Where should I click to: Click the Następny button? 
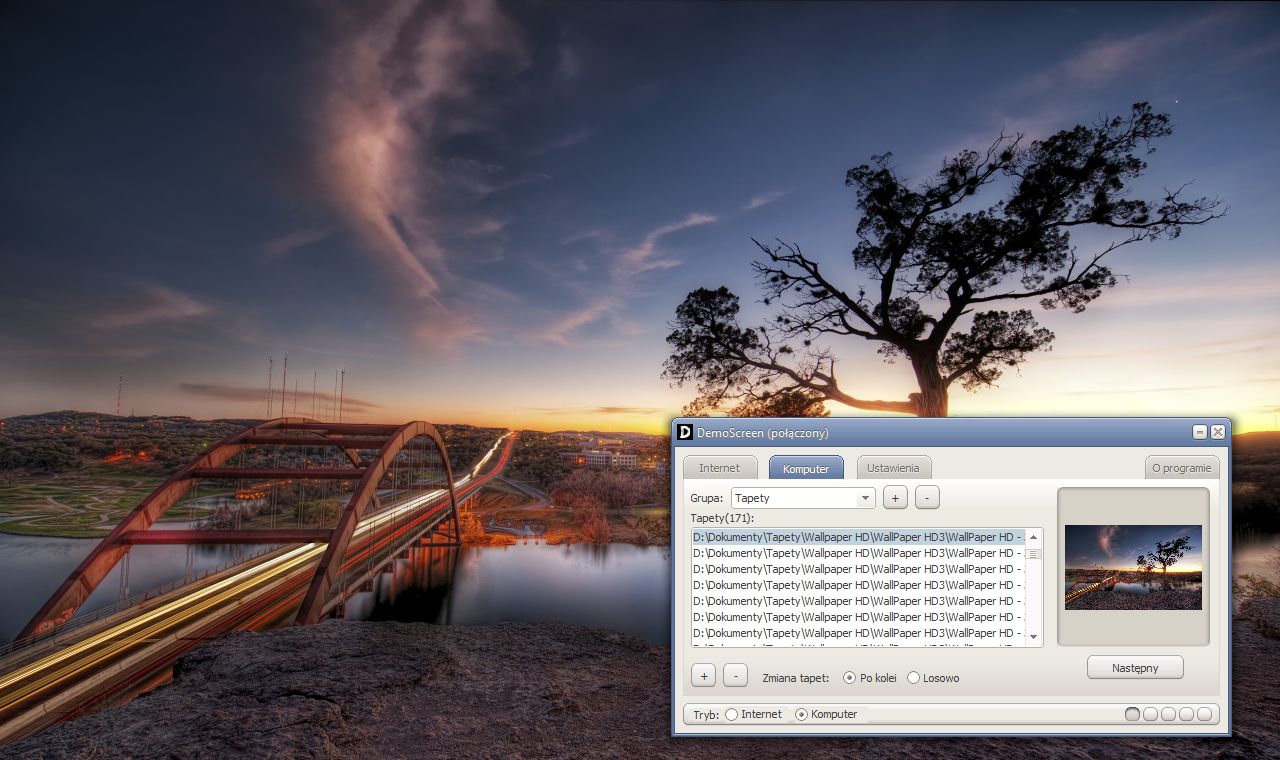[1135, 667]
